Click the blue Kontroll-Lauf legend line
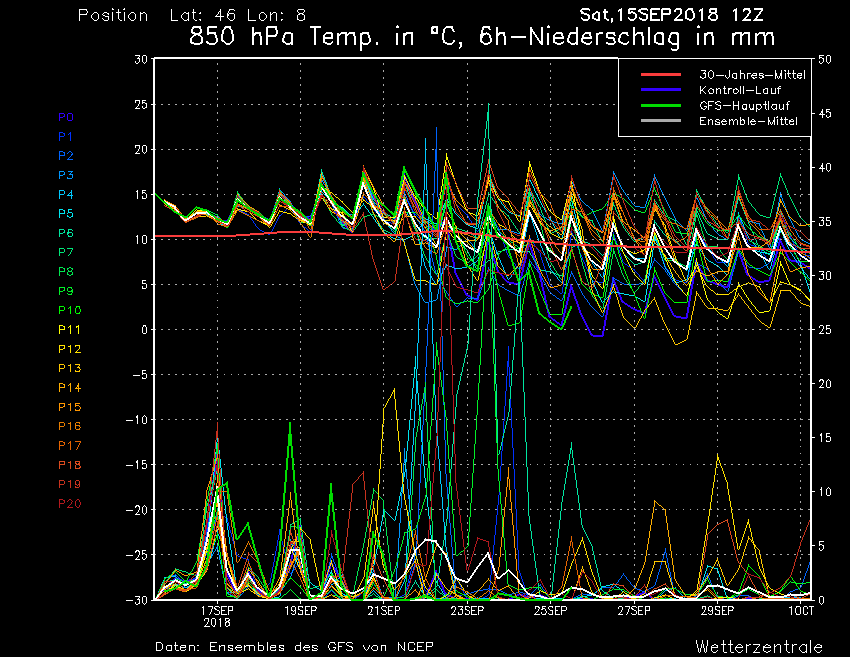This screenshot has height=657, width=850. tap(661, 89)
